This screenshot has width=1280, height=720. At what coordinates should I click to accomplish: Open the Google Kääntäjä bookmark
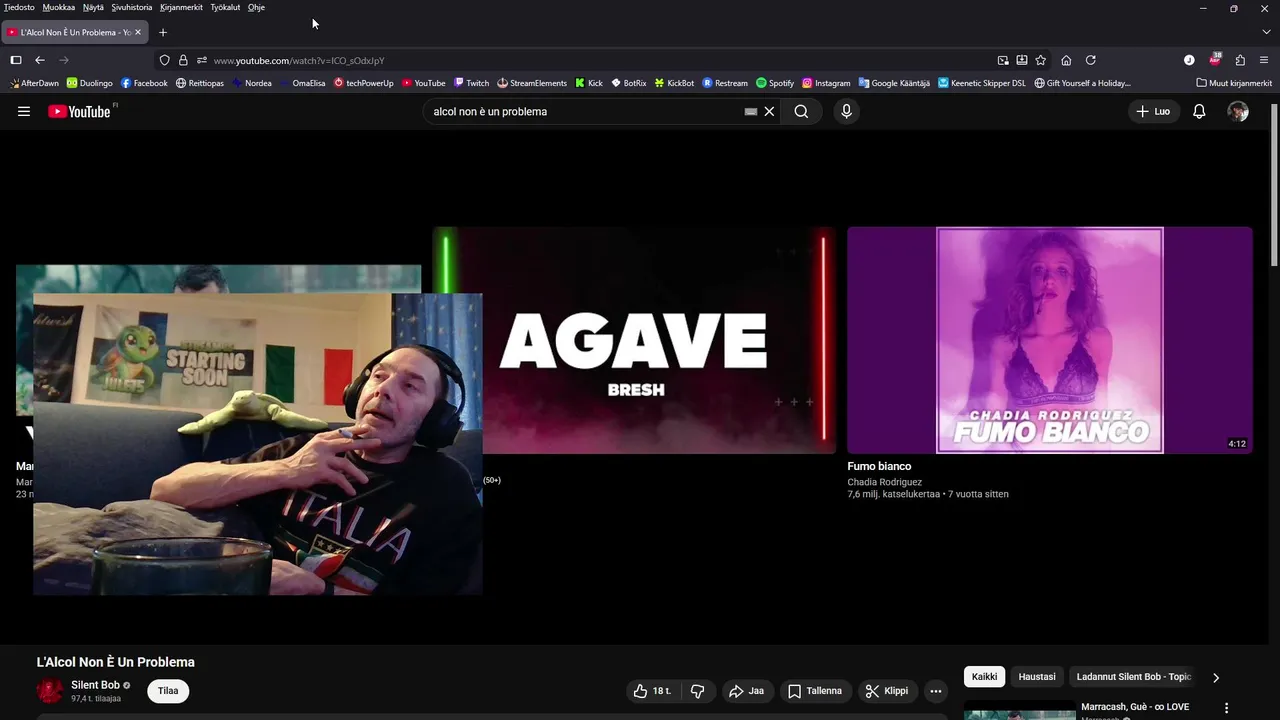click(x=894, y=83)
